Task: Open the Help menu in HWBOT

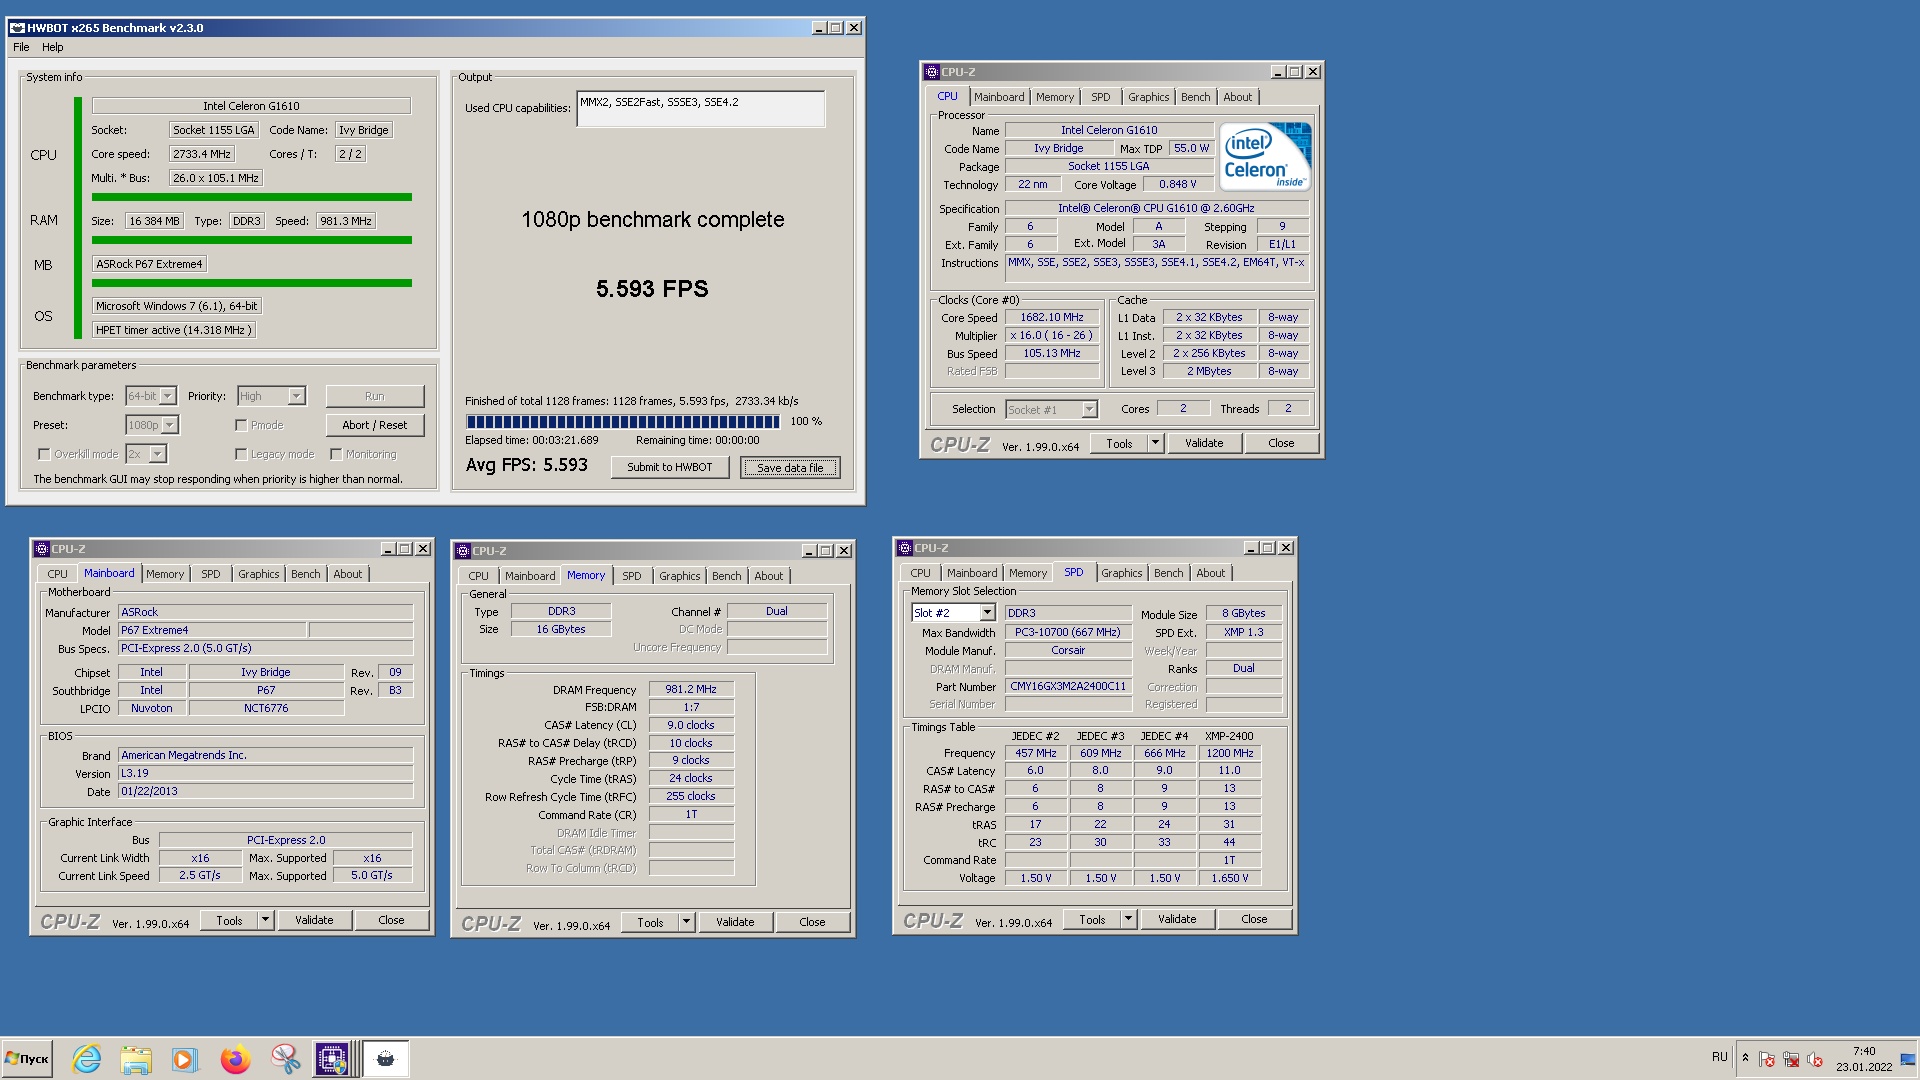Action: pyautogui.click(x=53, y=47)
